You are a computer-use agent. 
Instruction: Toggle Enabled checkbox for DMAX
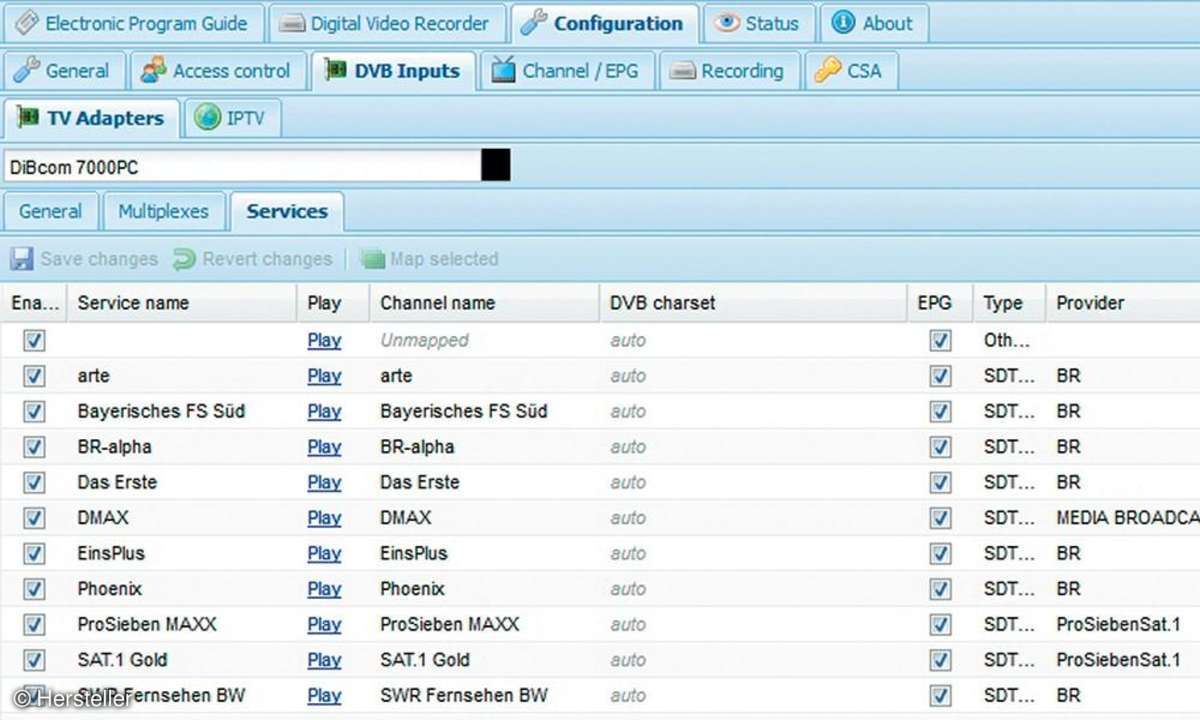point(34,518)
